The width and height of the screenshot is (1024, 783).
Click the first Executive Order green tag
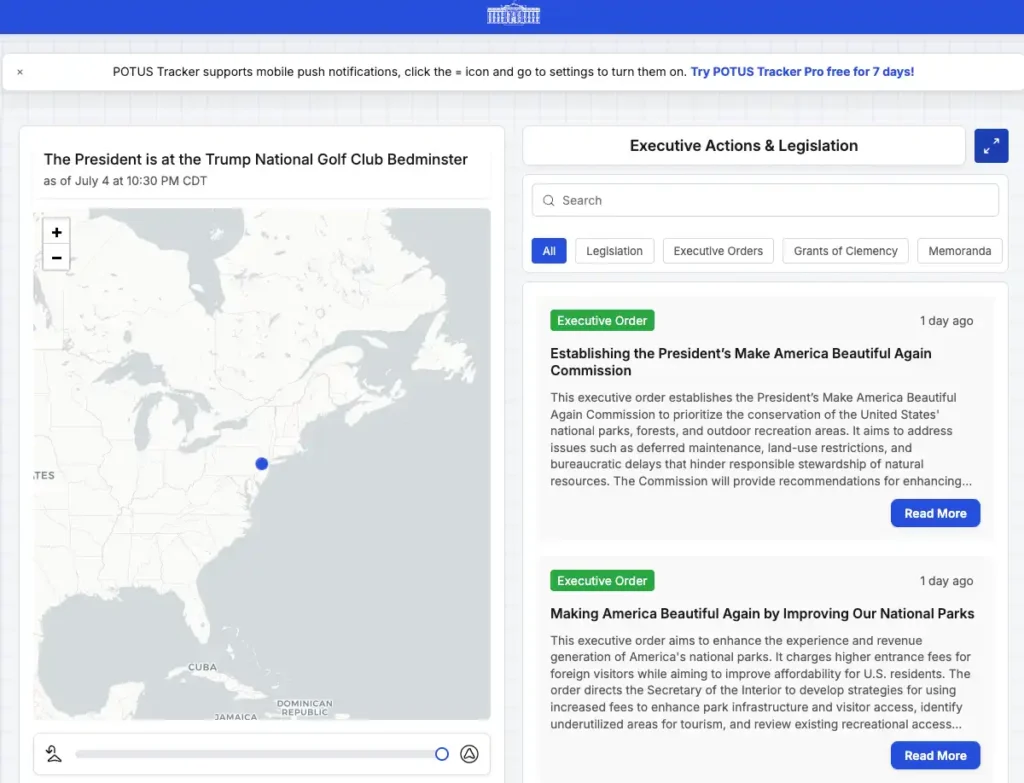click(x=602, y=321)
